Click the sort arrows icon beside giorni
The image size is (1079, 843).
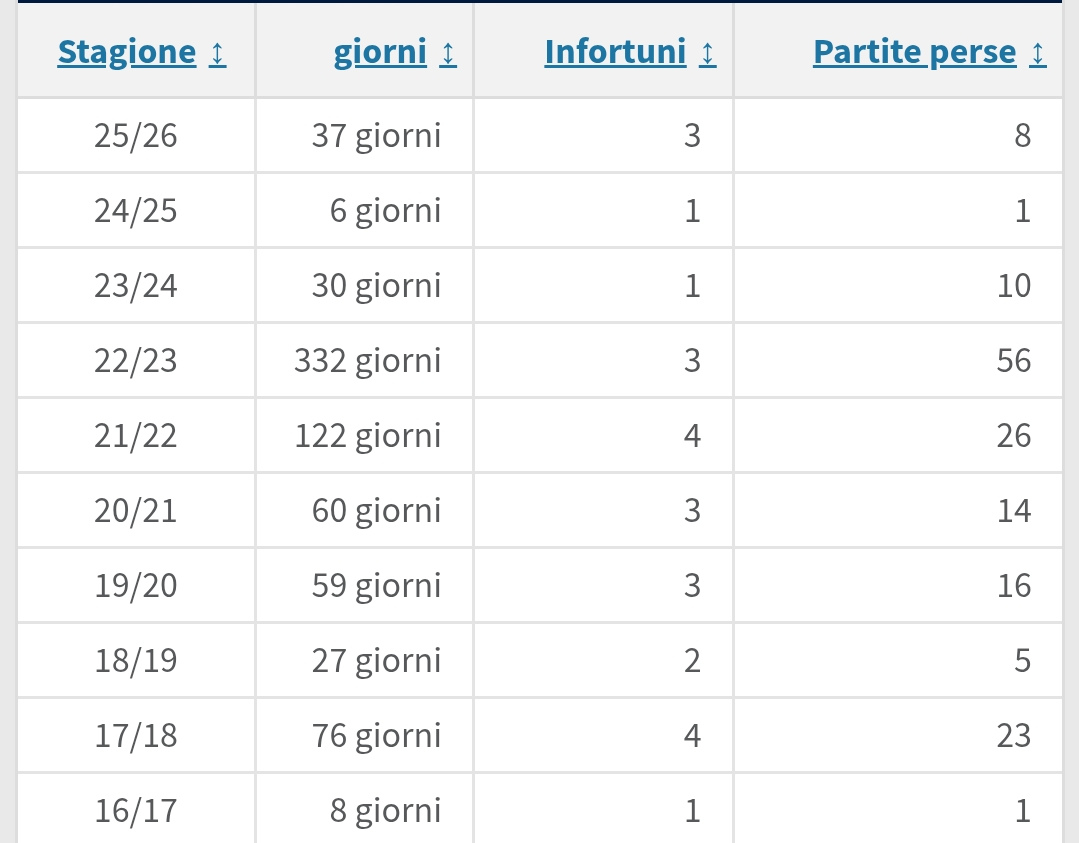coord(448,53)
